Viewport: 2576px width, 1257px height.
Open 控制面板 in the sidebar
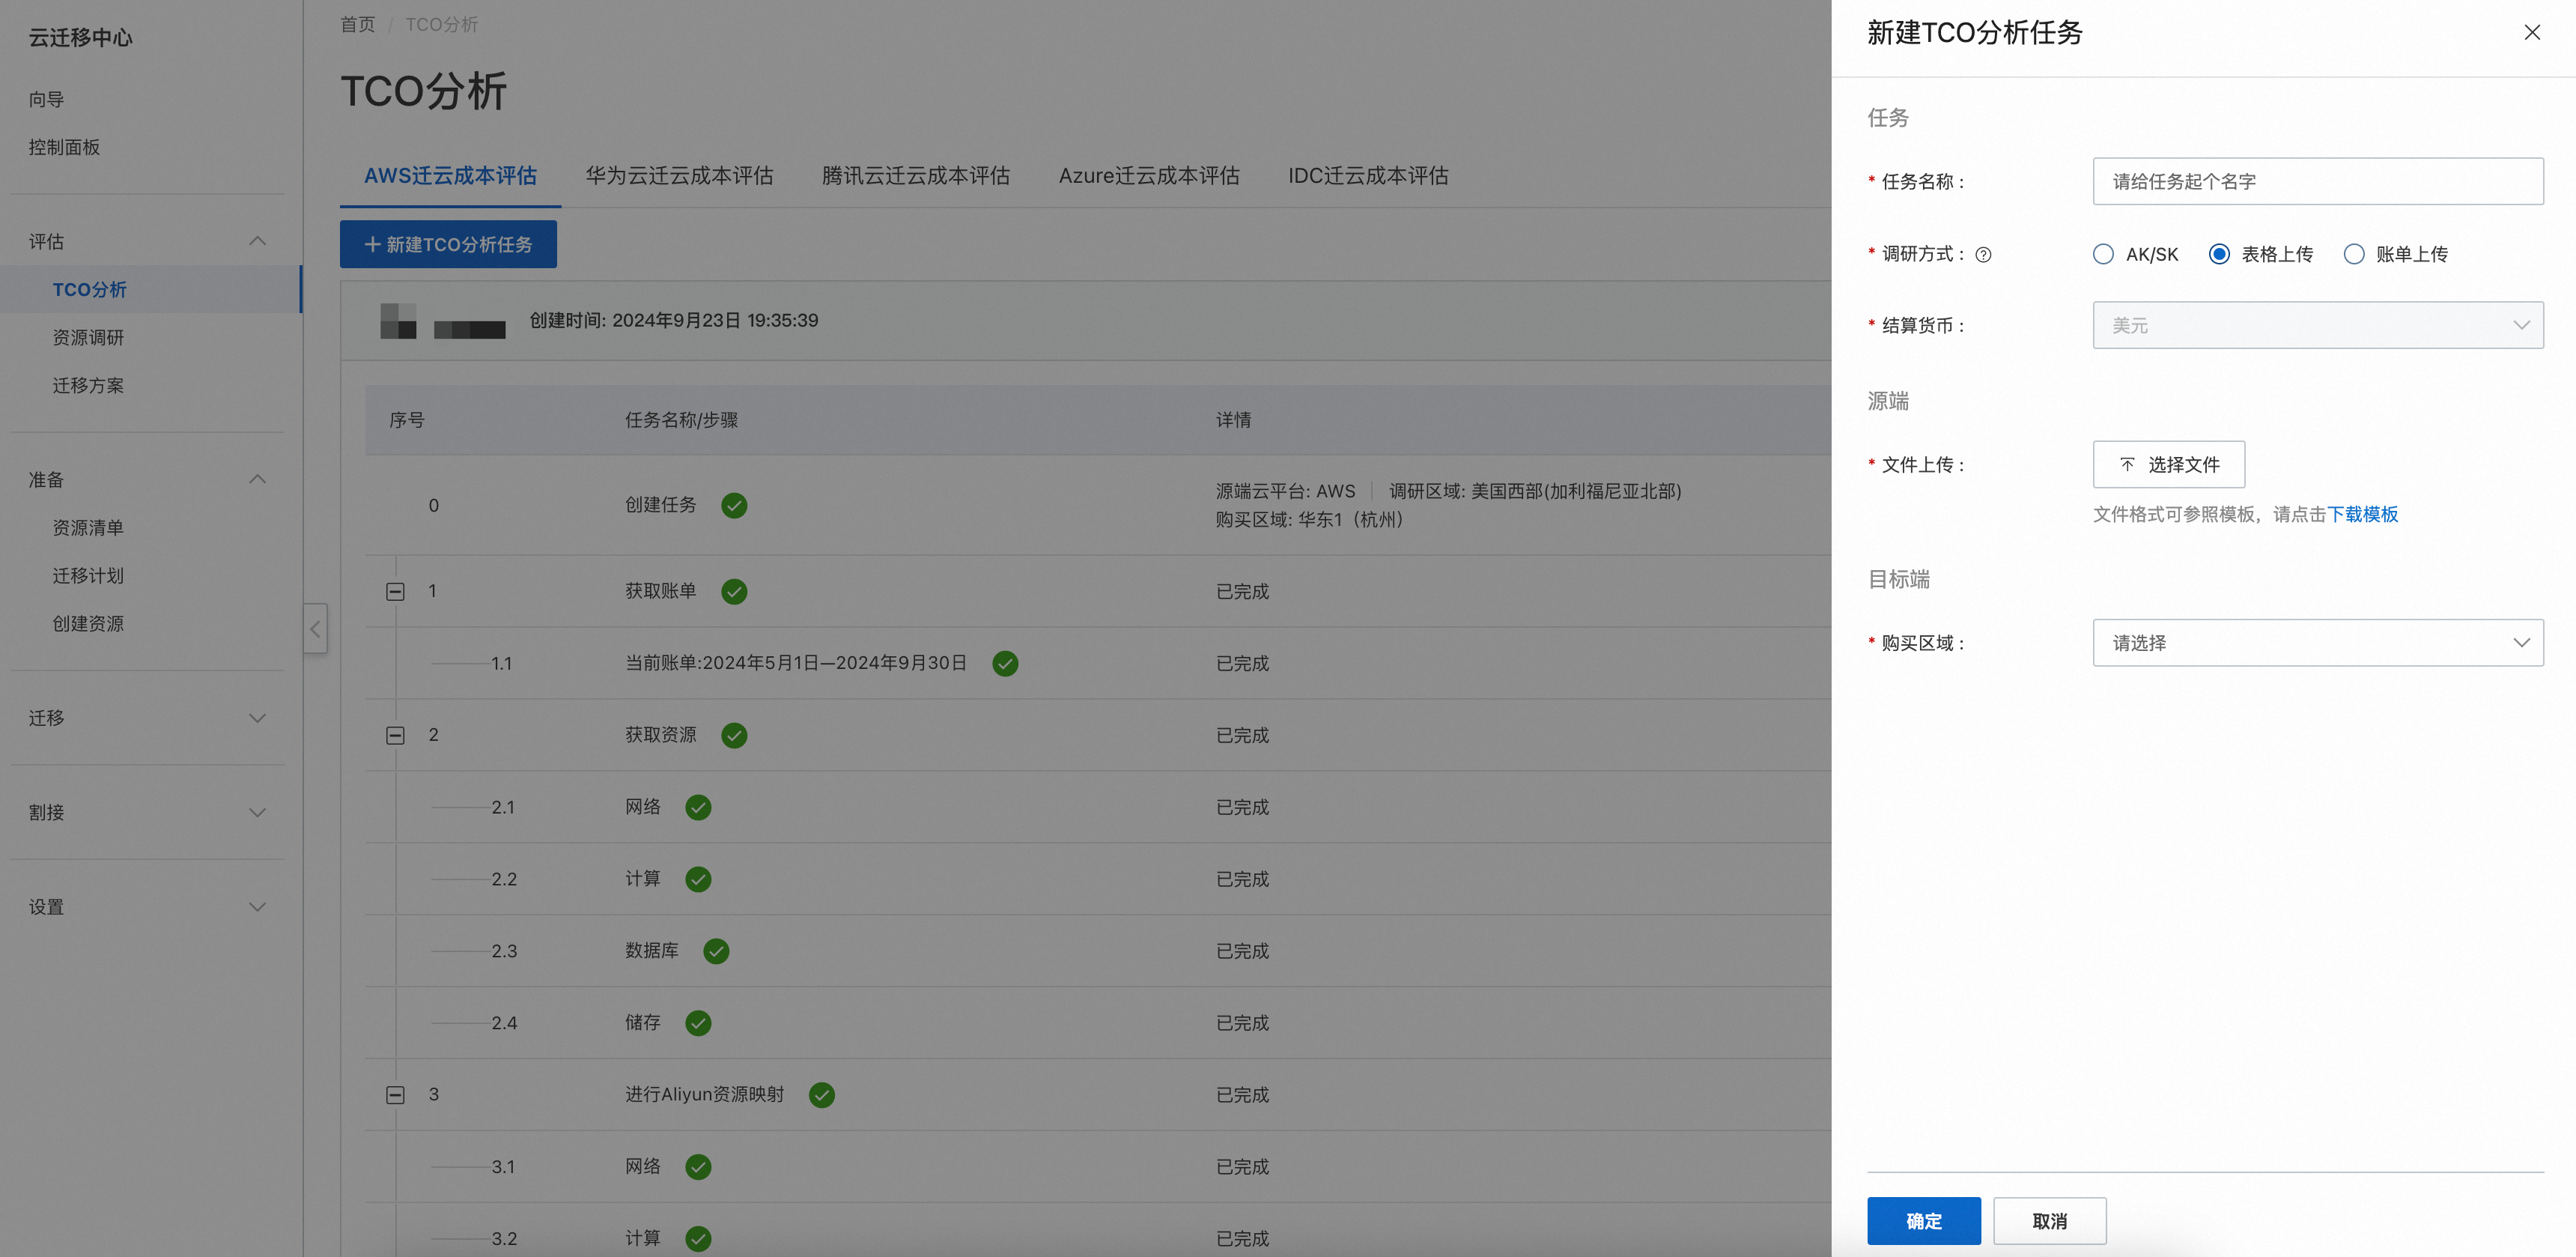(64, 147)
